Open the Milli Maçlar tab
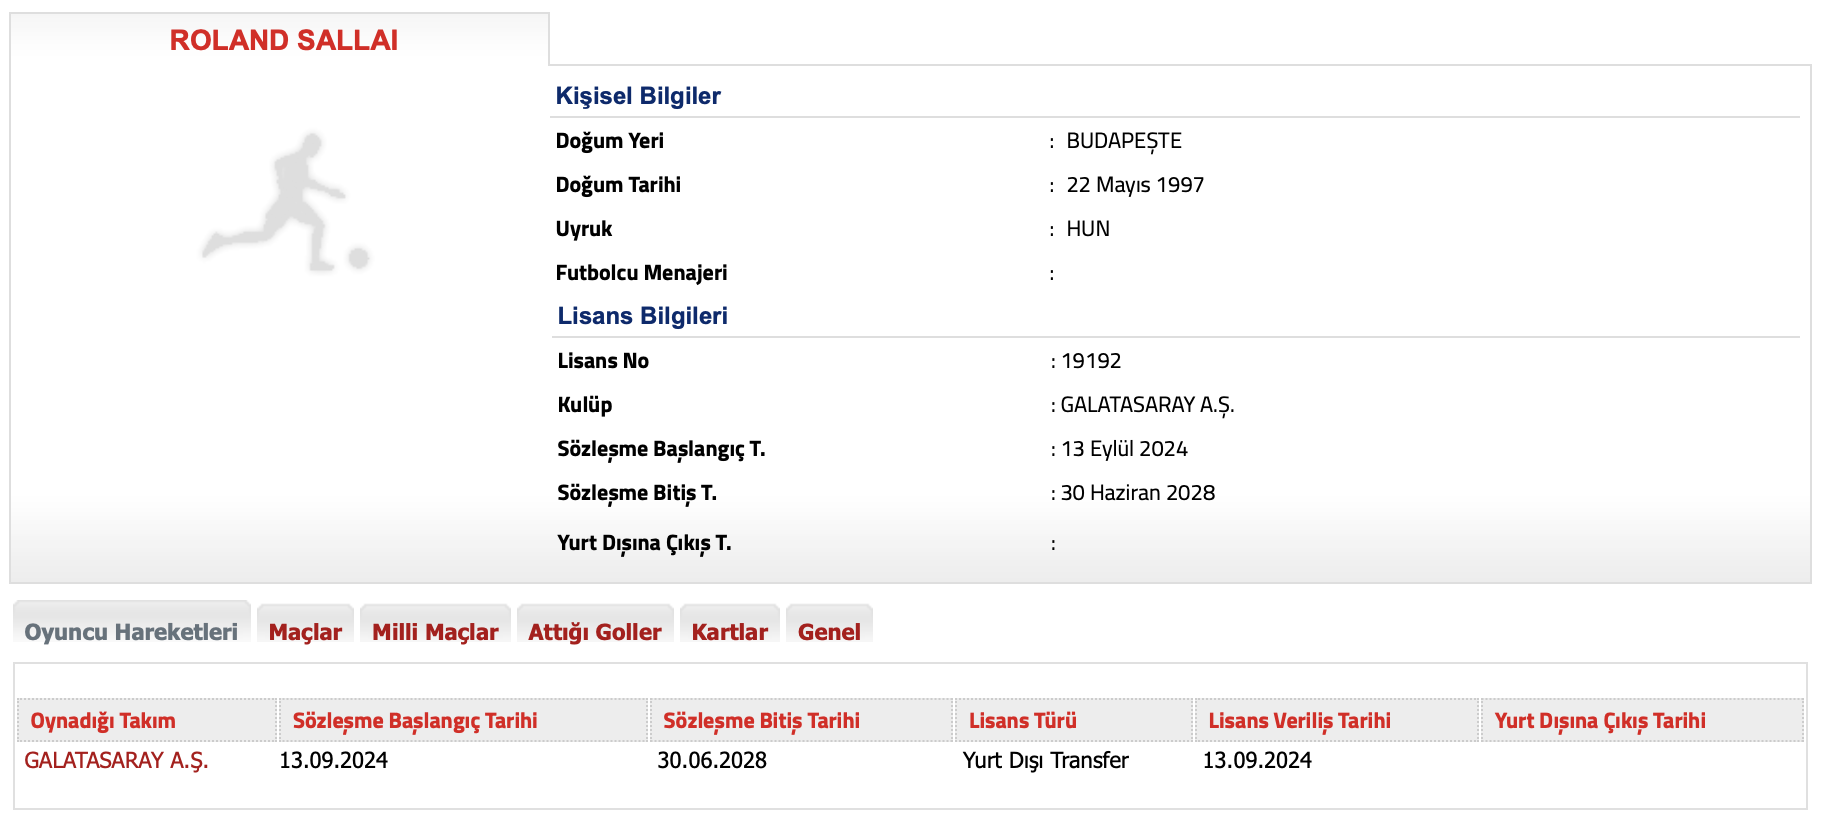1830x823 pixels. pos(435,632)
